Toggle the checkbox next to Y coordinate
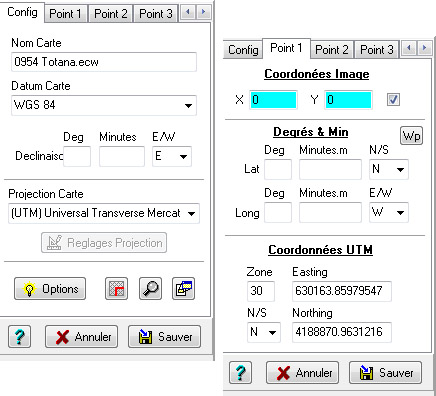 point(393,99)
